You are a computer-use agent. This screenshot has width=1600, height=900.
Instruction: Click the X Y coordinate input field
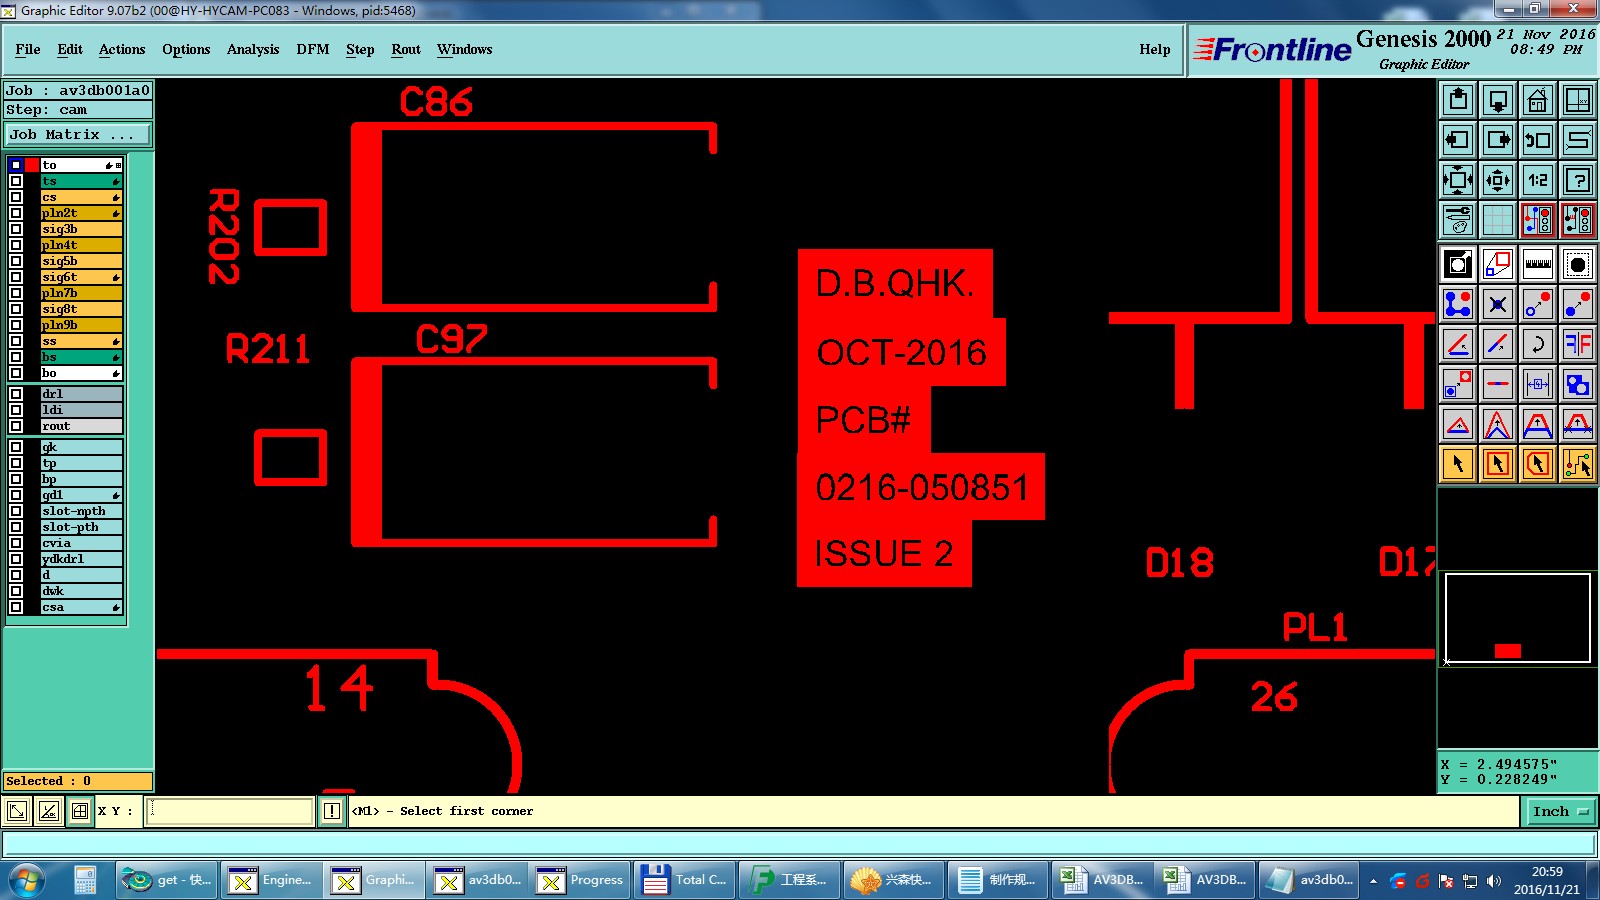230,811
